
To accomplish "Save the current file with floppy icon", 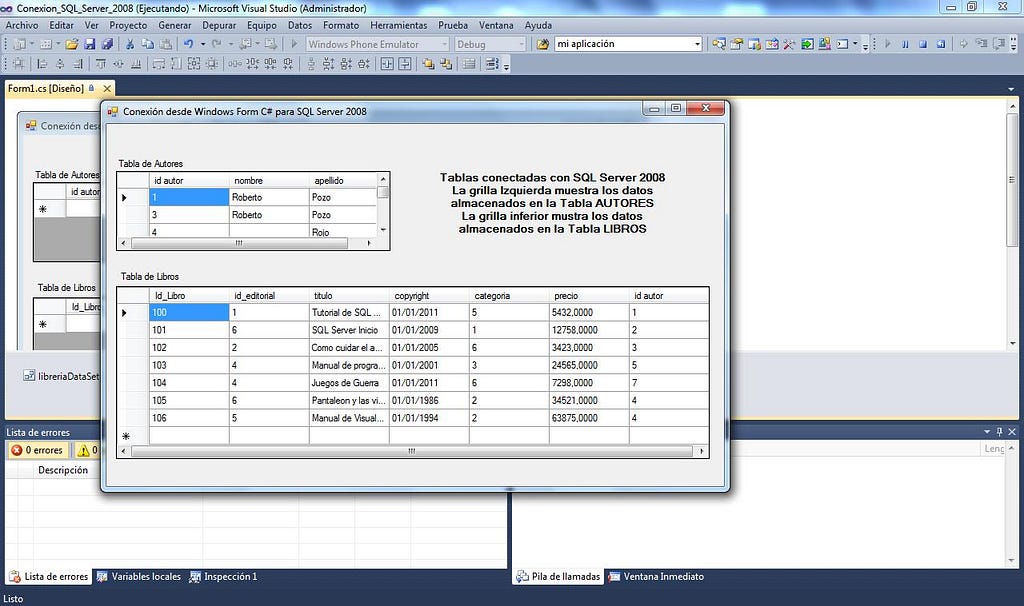I will [x=89, y=44].
